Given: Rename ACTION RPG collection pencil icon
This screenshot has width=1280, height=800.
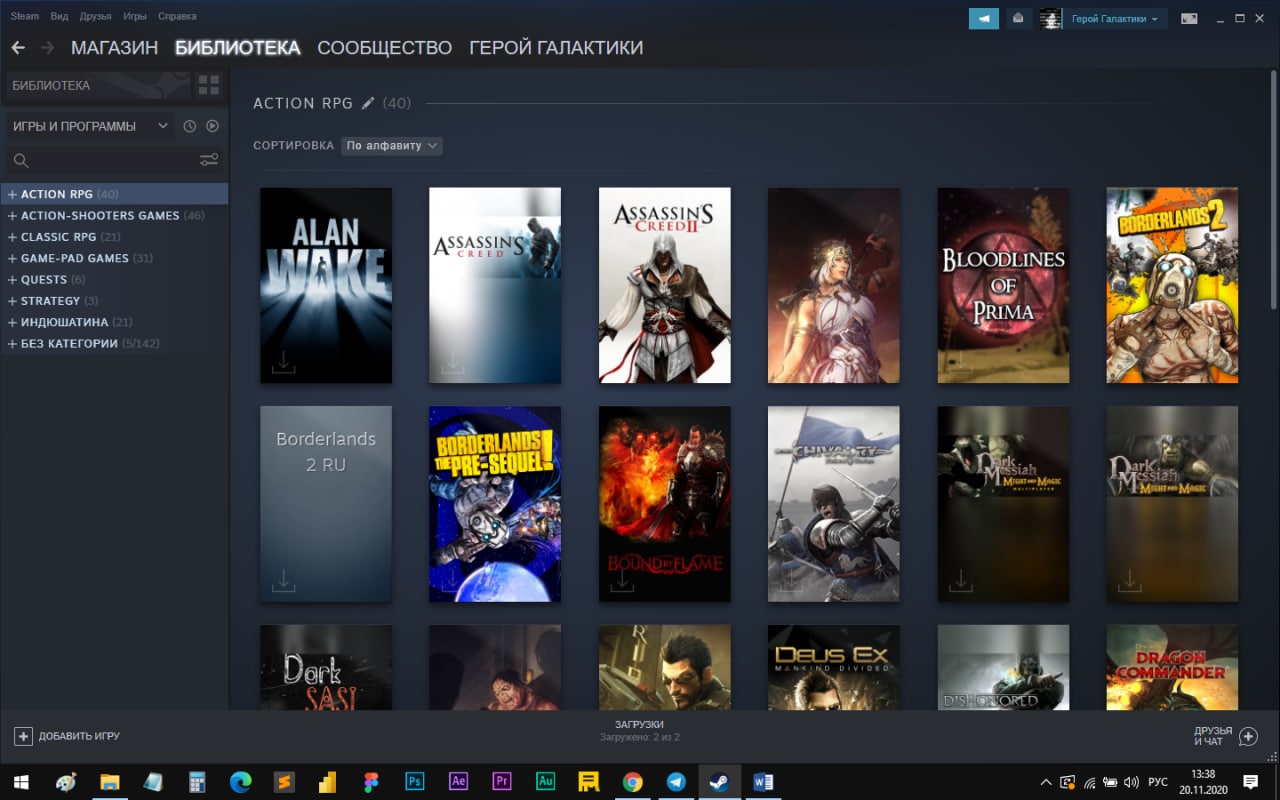Looking at the screenshot, I should click(x=368, y=103).
